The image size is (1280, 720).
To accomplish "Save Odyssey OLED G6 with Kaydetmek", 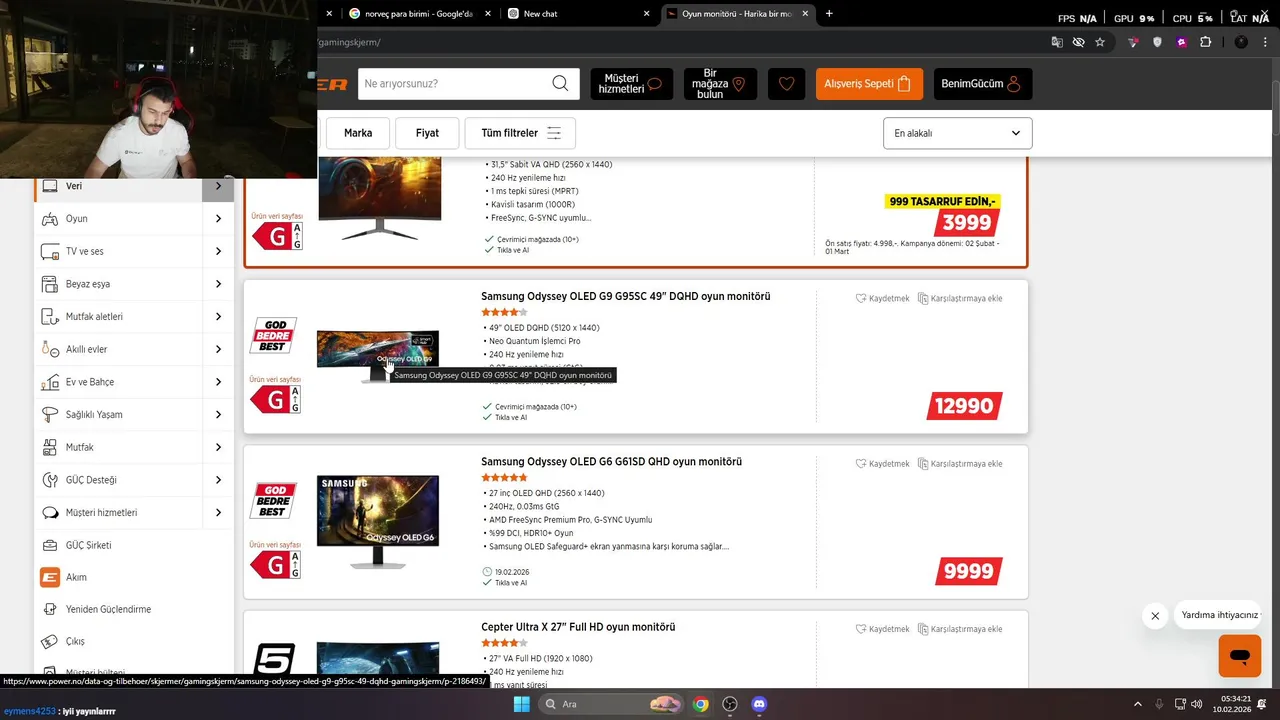I will (x=883, y=464).
